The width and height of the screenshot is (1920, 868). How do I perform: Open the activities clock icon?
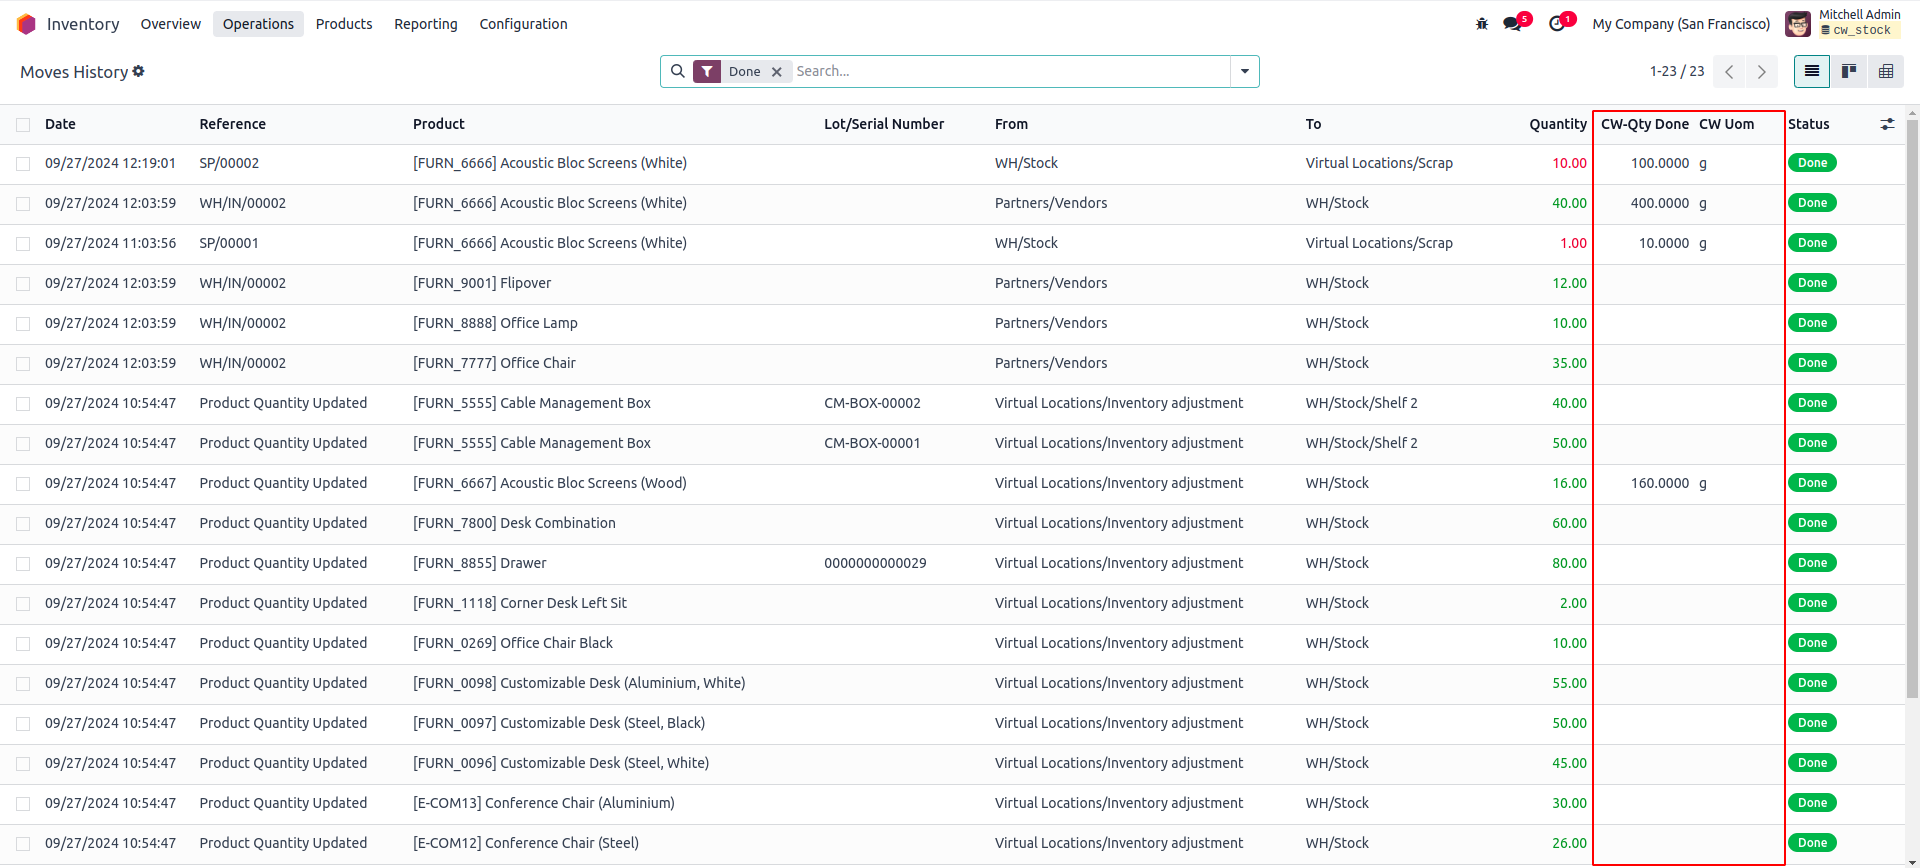point(1558,24)
